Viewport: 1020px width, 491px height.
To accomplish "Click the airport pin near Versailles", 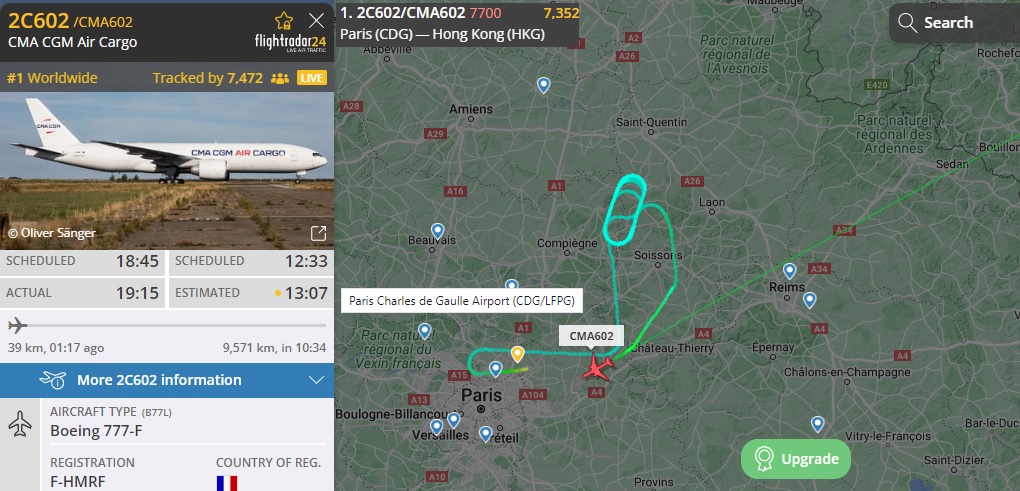I will pos(436,427).
